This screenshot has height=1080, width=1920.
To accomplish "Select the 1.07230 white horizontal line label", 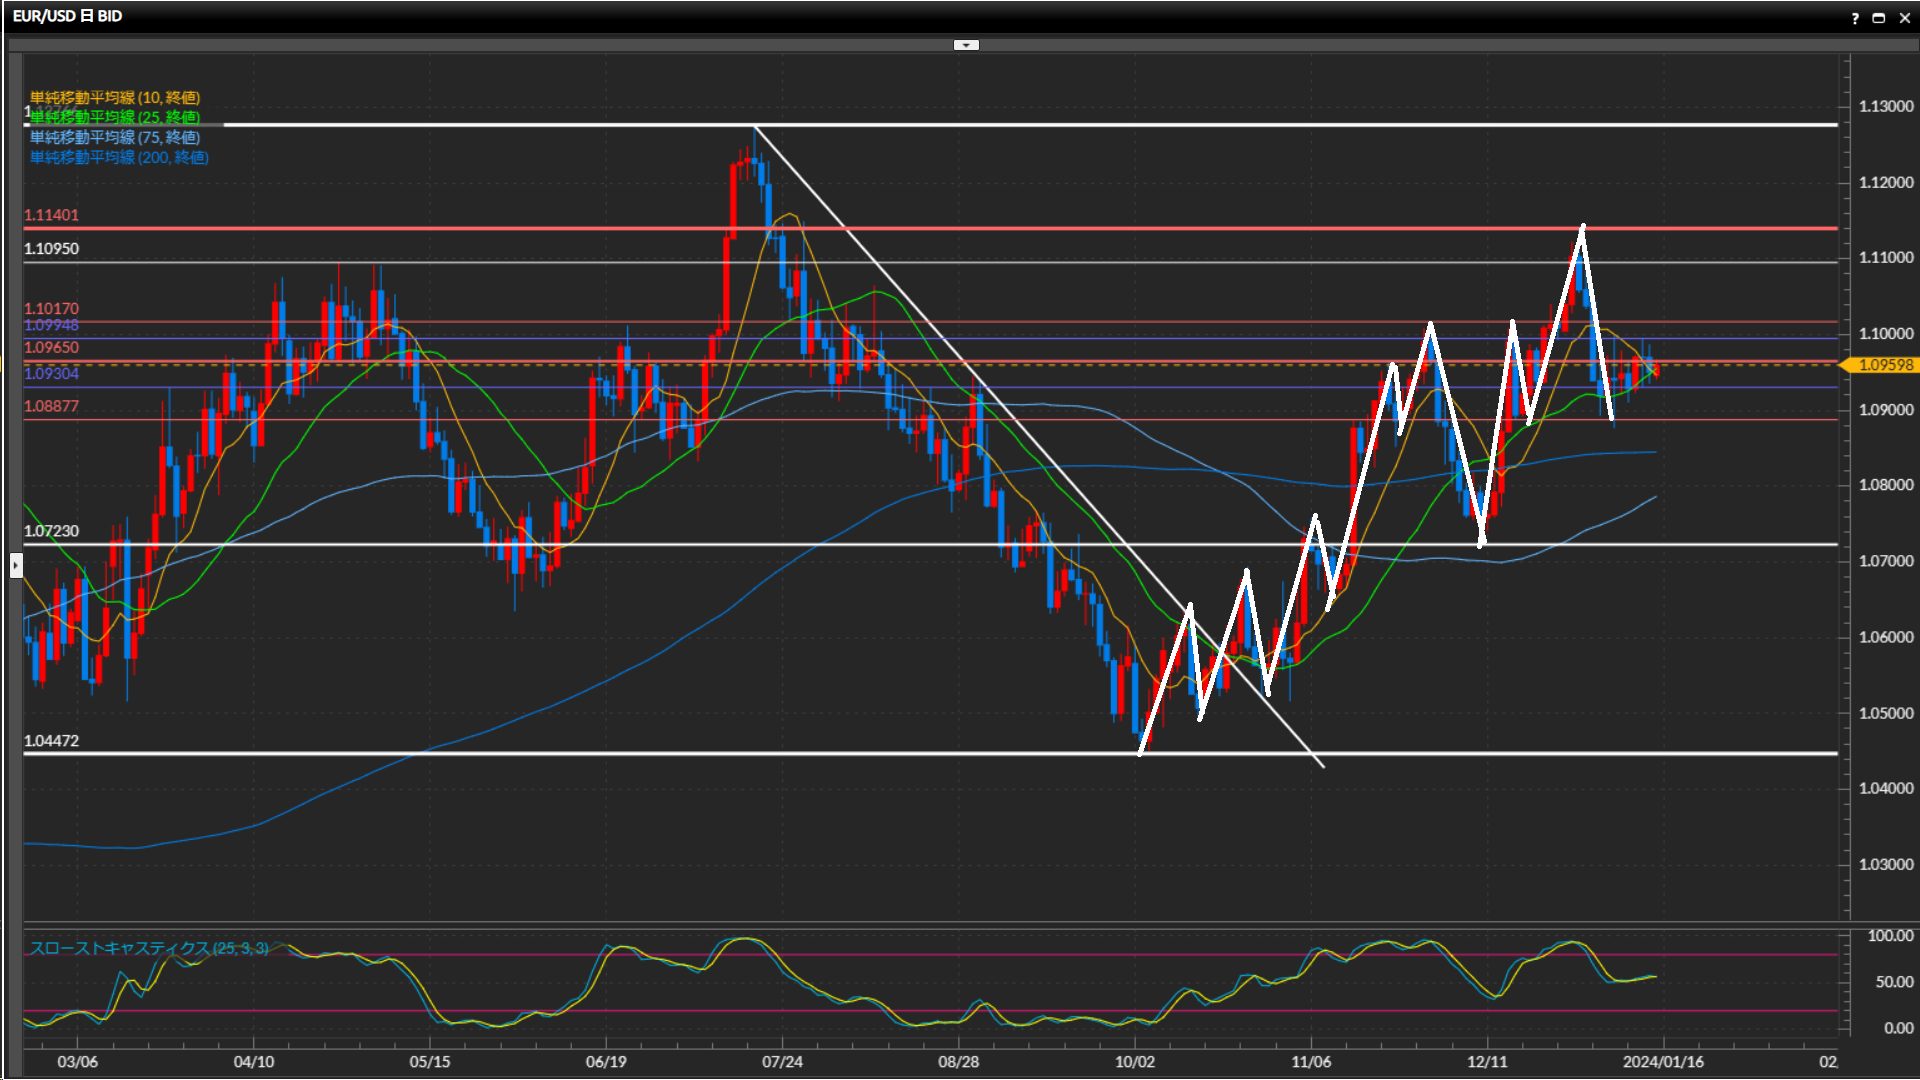I will coord(51,531).
